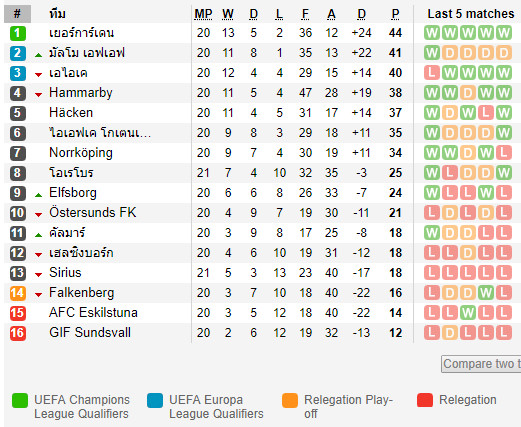Screen dimensions: 521x427
Task: Click the red Relegation legend swatch
Action: [425, 400]
